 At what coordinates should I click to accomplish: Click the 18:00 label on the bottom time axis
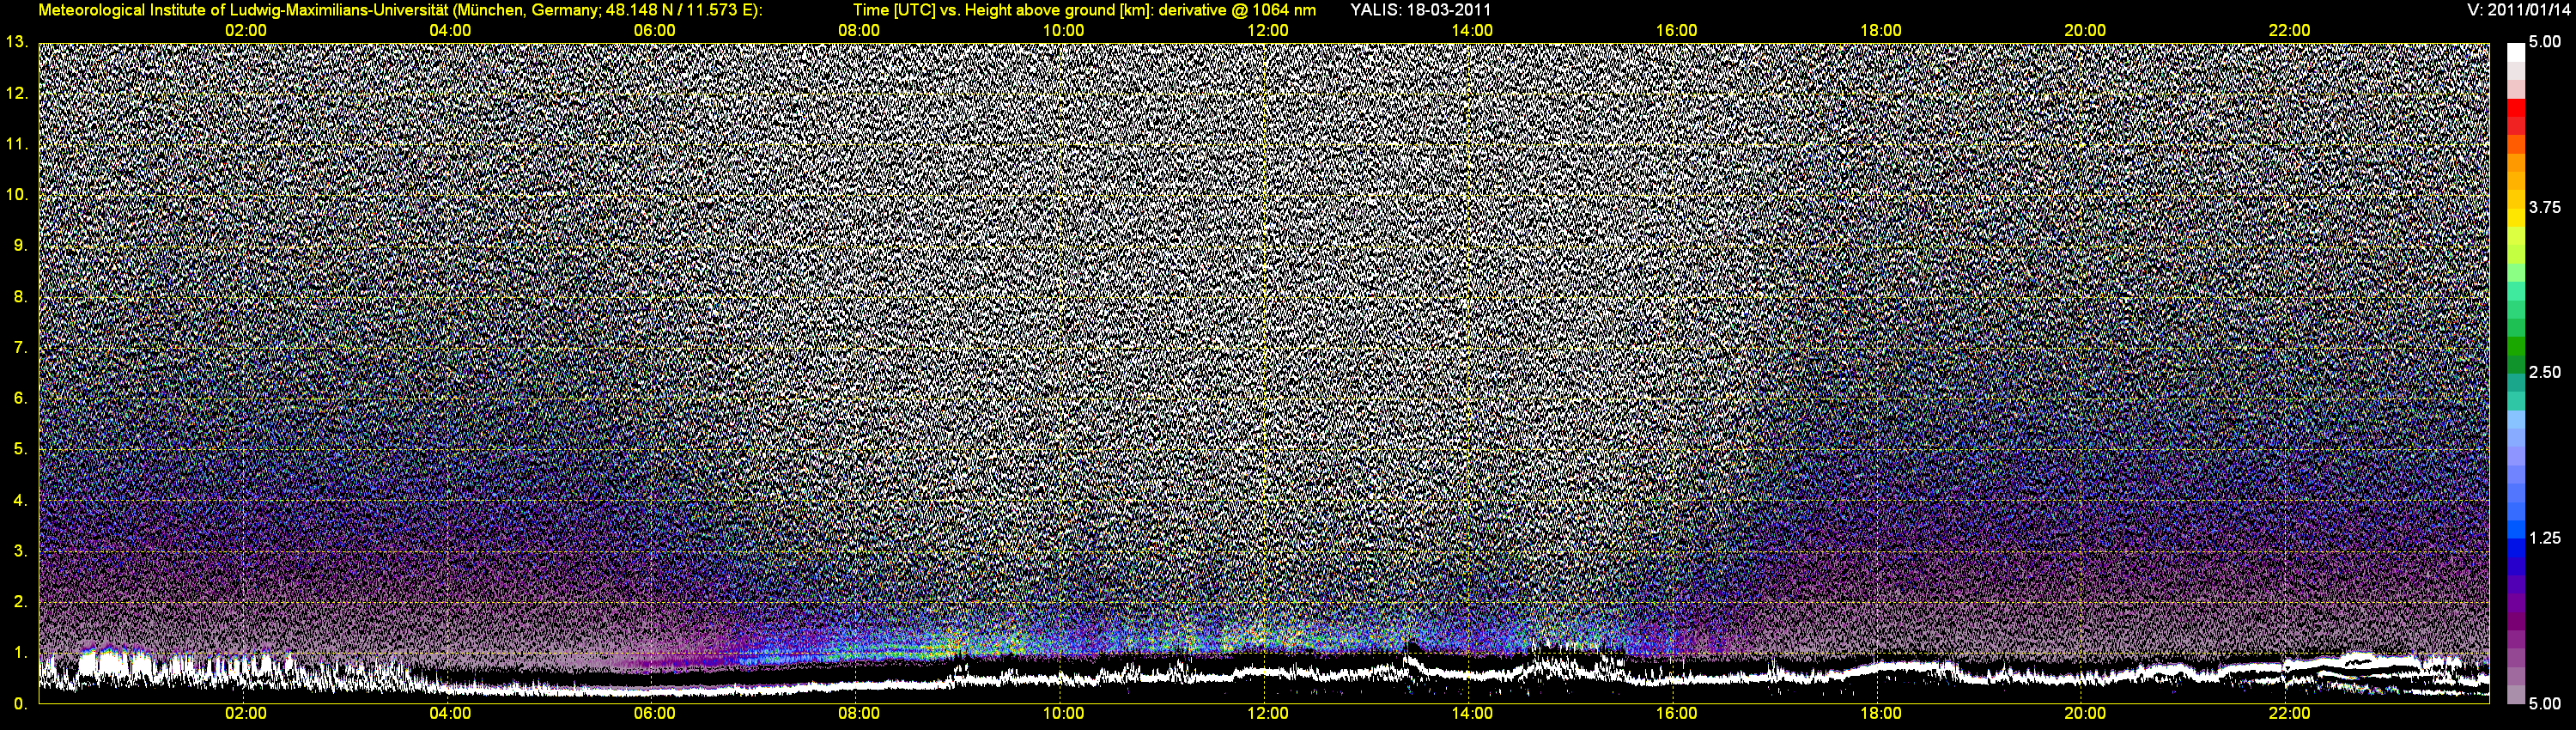(1881, 714)
